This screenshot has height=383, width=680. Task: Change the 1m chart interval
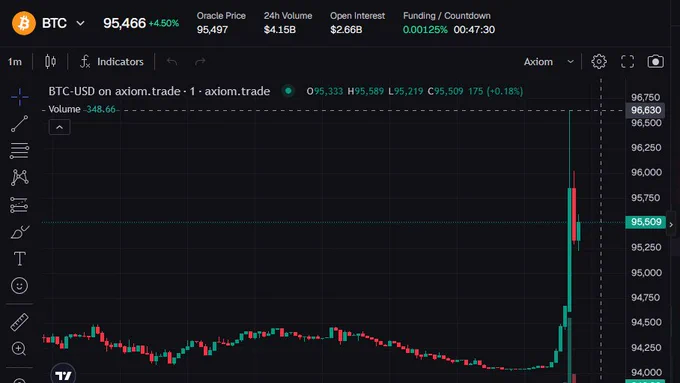coord(15,62)
